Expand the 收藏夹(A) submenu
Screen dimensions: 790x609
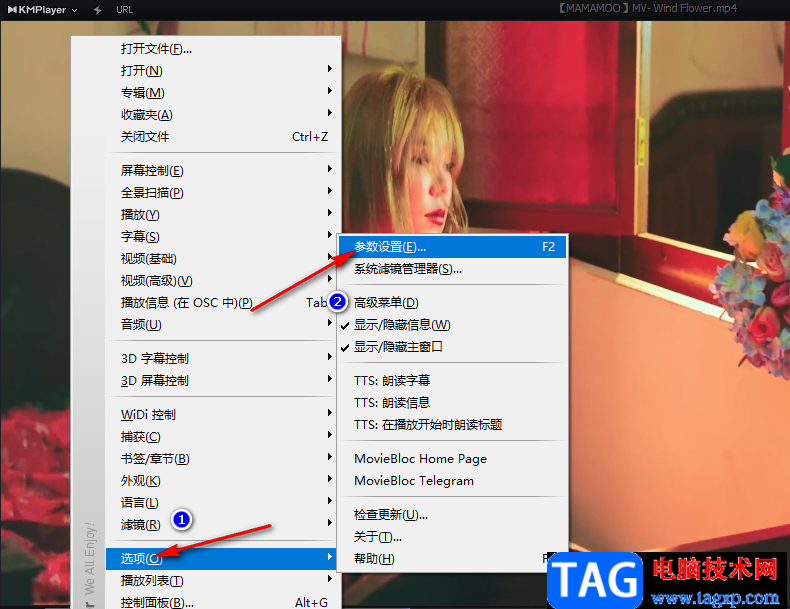tap(223, 115)
